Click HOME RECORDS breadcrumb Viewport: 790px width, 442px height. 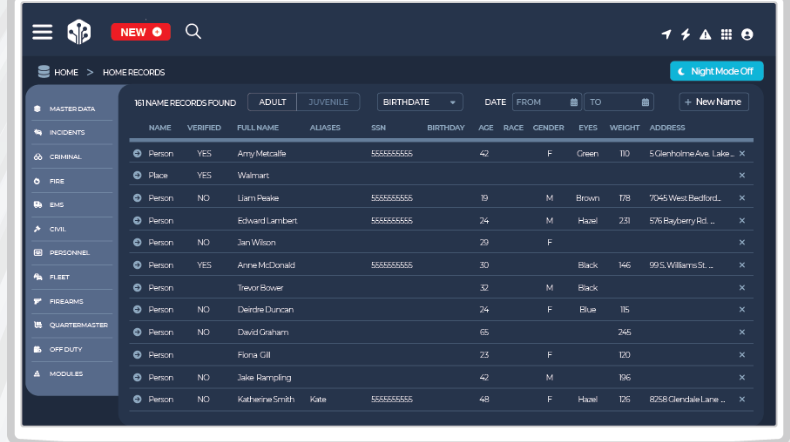click(134, 73)
